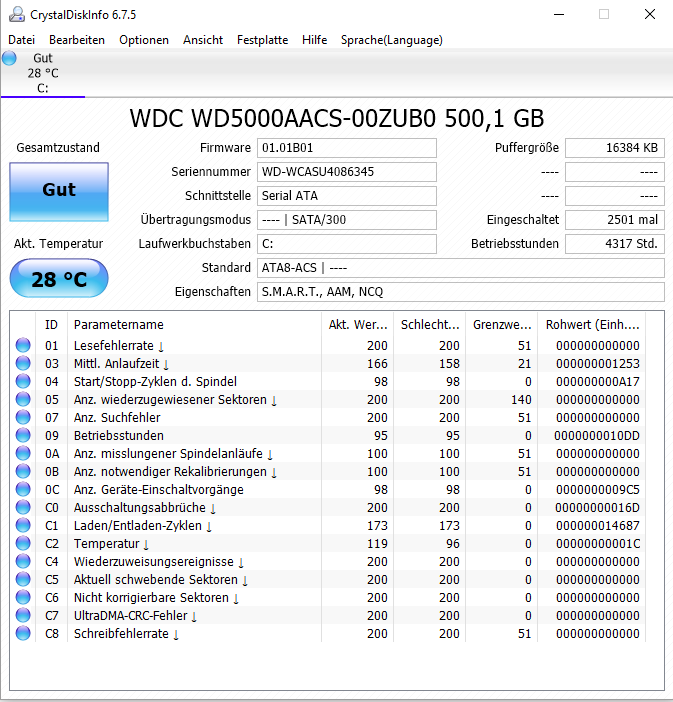Select the Gut 28 °C drive C: tab

43,73
